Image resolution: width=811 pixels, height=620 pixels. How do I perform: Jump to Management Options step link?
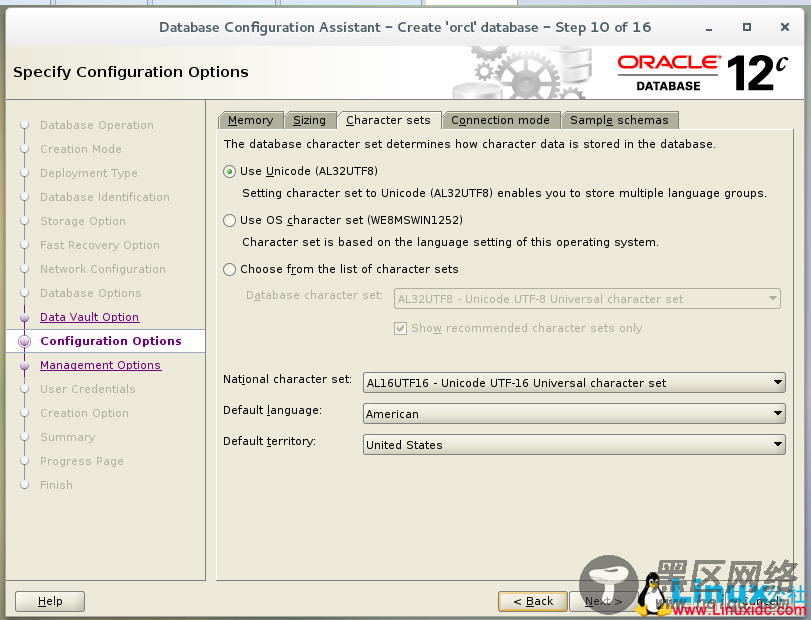[x=100, y=365]
